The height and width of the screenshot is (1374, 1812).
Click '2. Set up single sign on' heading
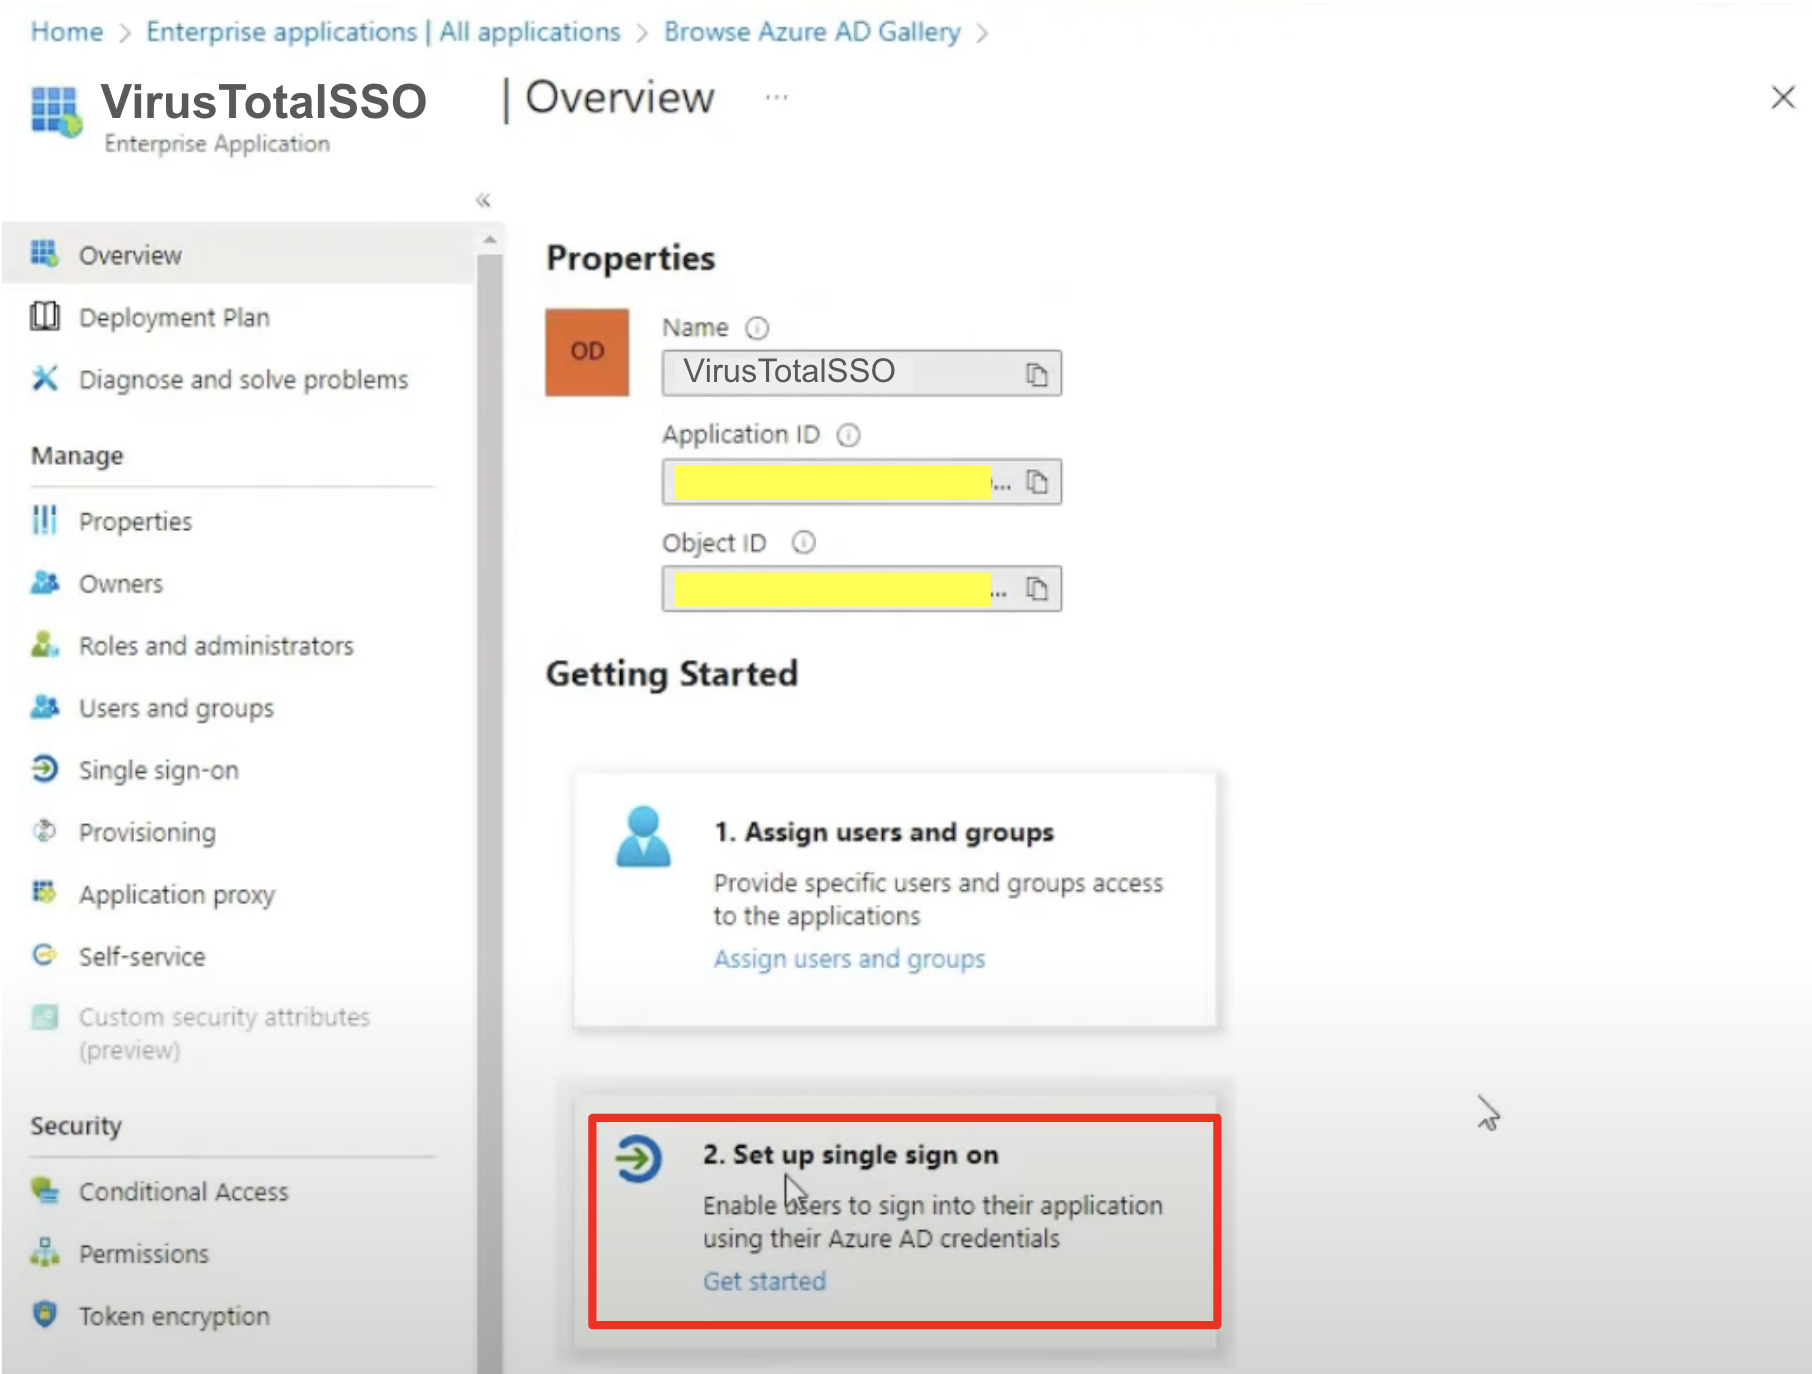tap(850, 1154)
